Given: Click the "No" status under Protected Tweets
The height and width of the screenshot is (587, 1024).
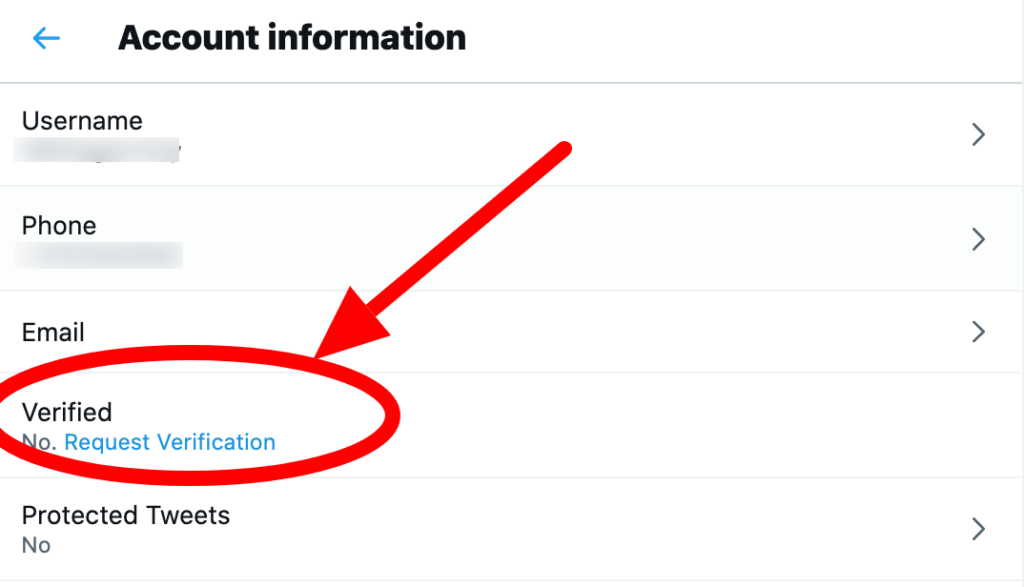Looking at the screenshot, I should point(36,545).
